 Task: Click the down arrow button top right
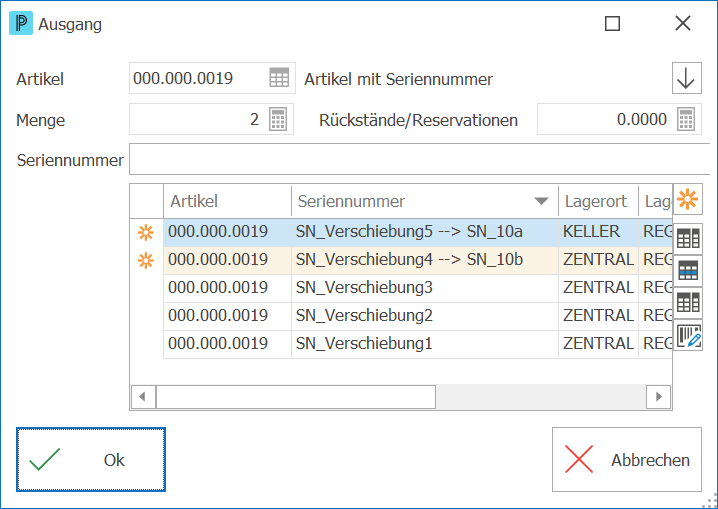(686, 78)
